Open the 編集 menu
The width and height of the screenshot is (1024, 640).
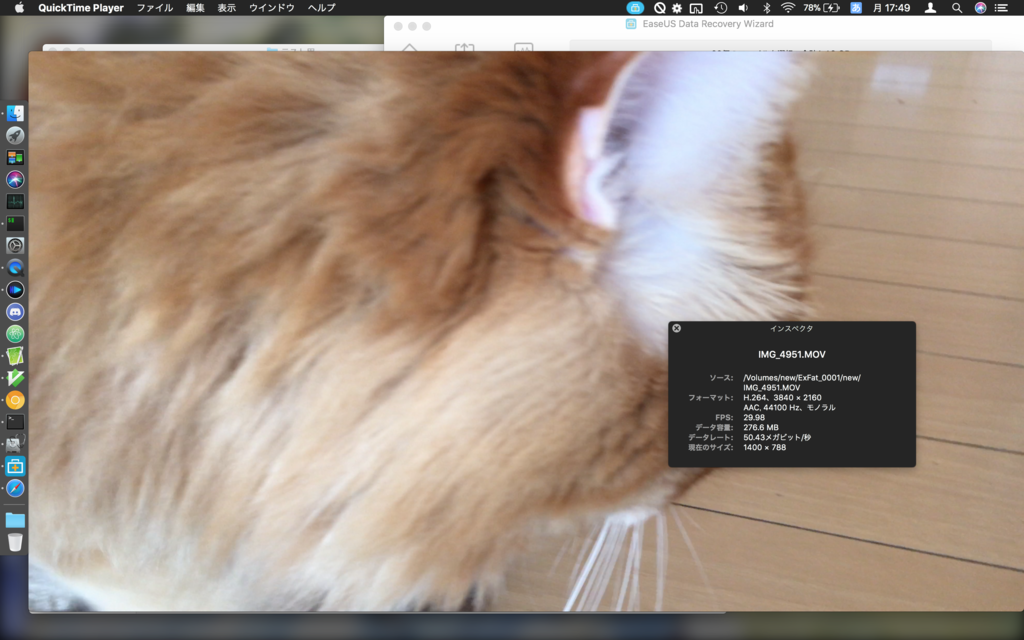[x=195, y=8]
